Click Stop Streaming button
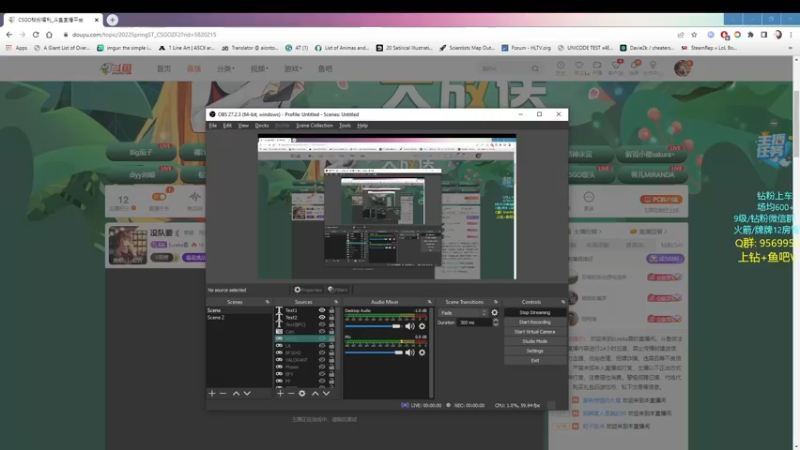800x450 pixels. pos(535,313)
